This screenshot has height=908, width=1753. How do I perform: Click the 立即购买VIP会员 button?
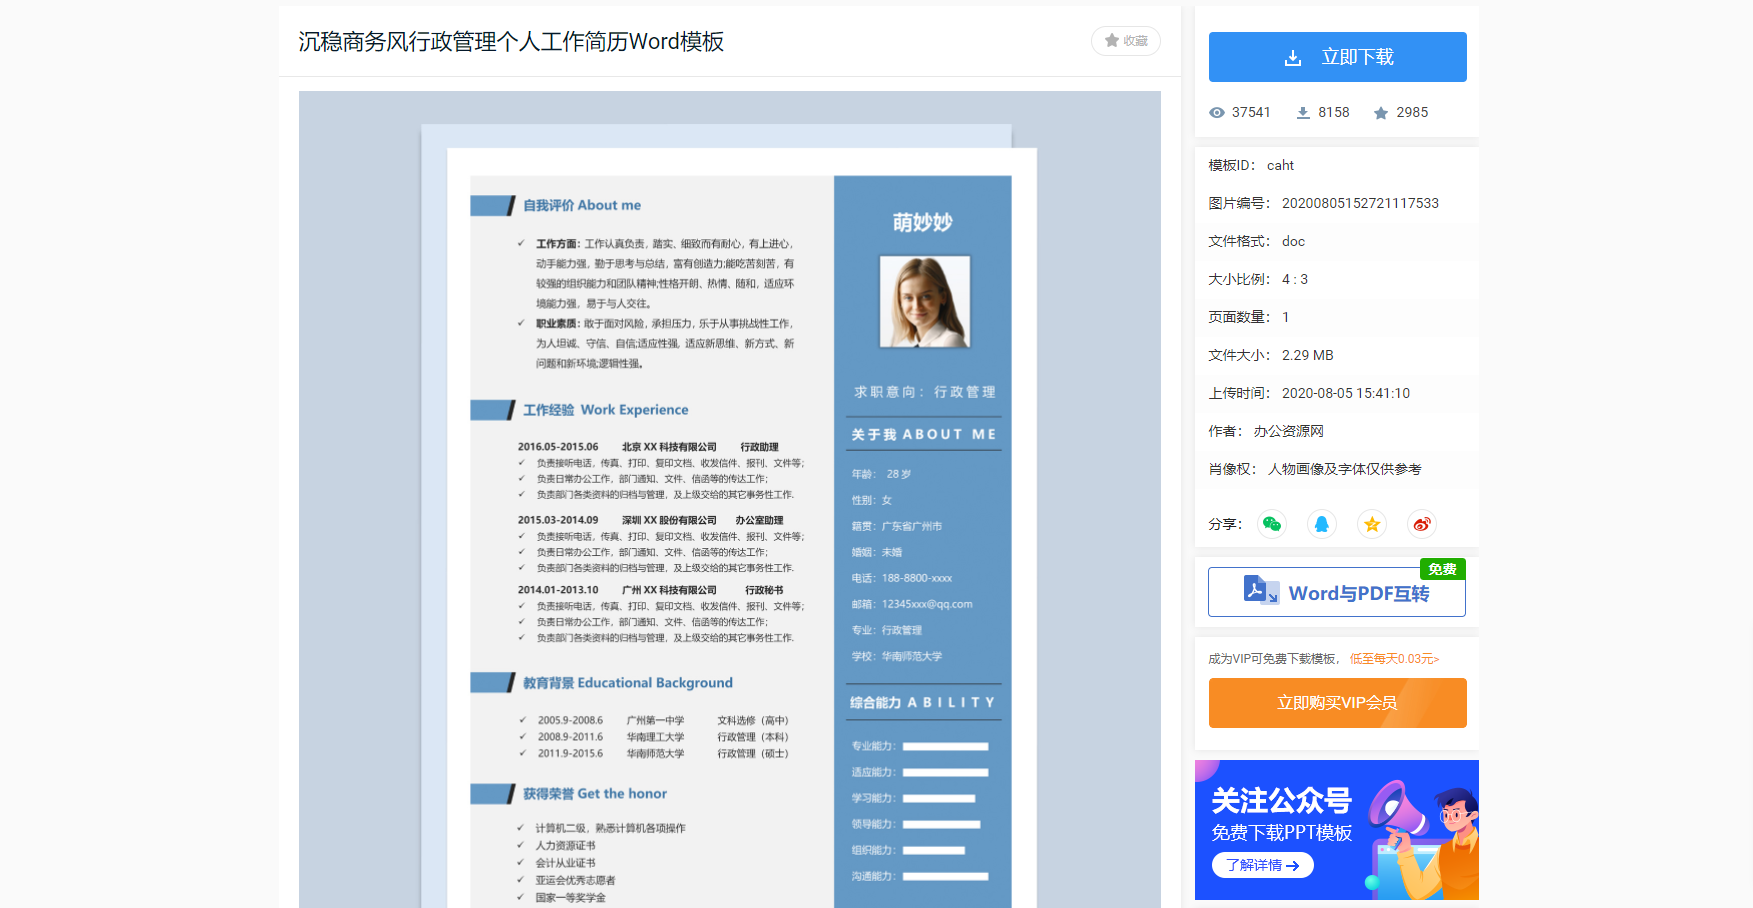coord(1337,703)
